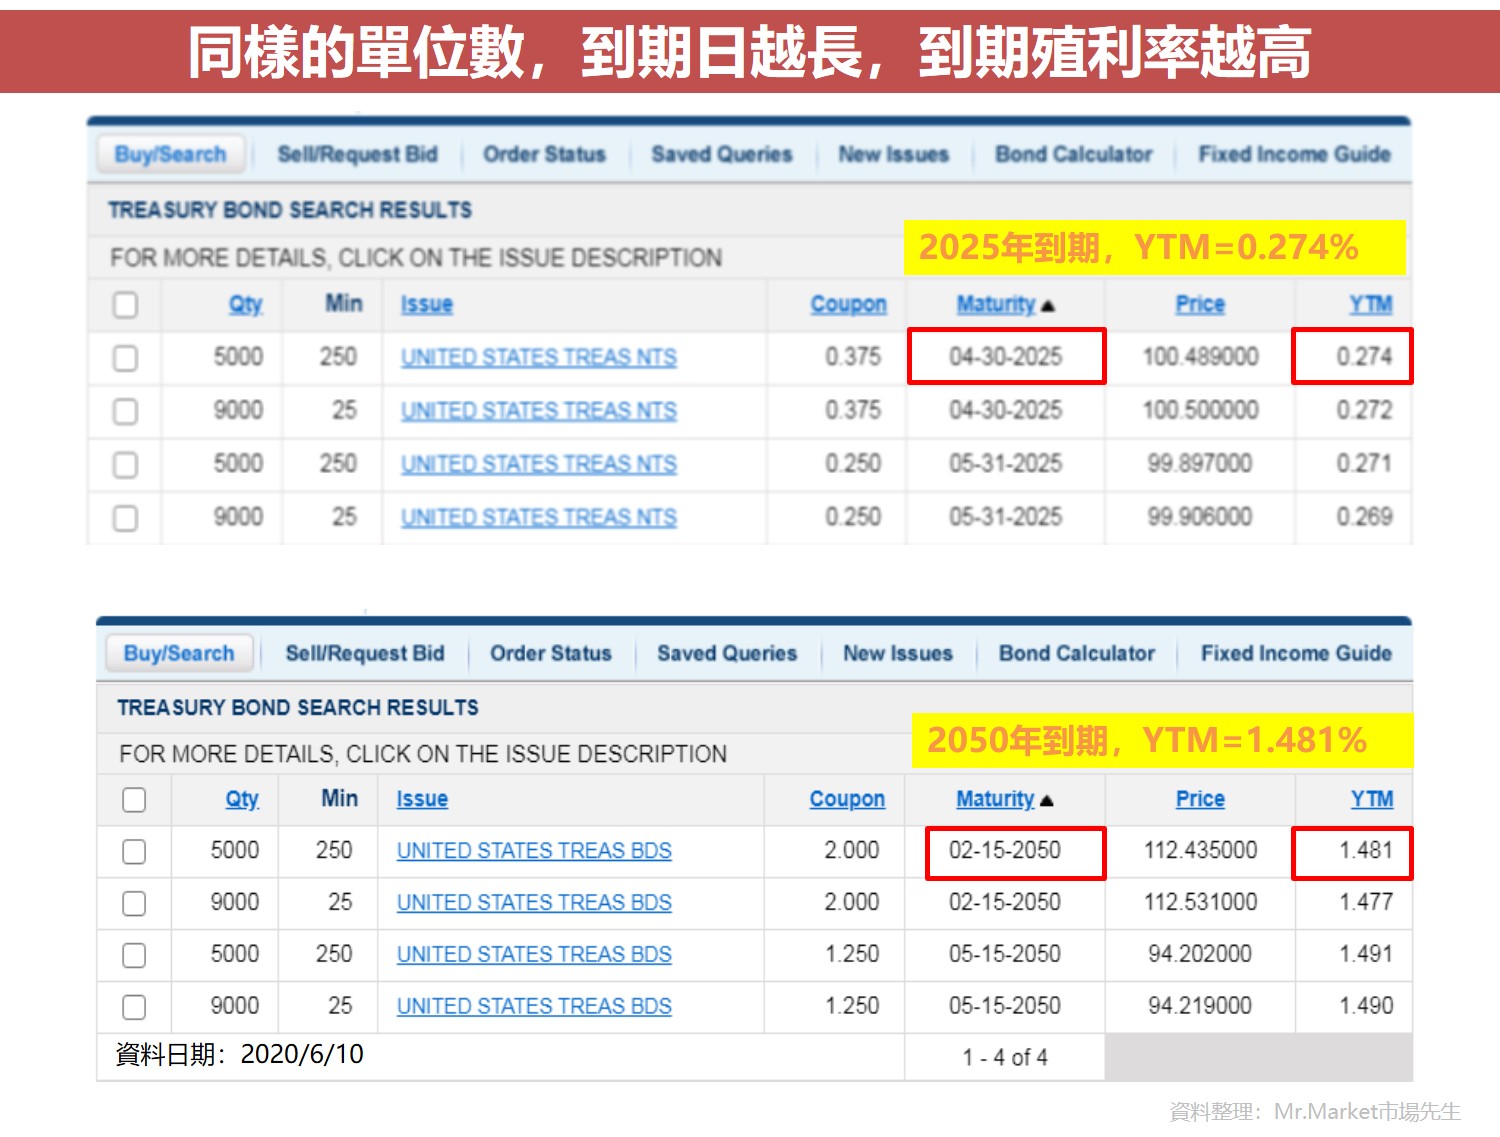Open Sell/Request Bid tab in the lower panel

(x=365, y=653)
